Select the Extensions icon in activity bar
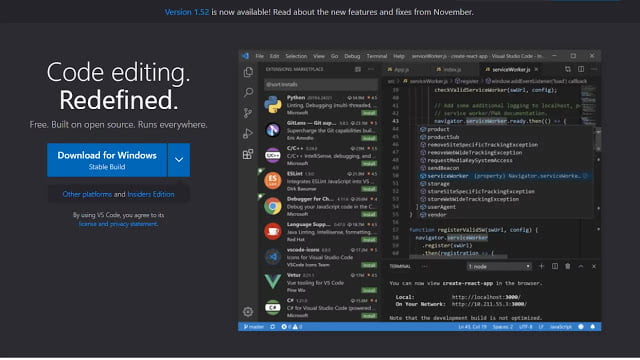 click(248, 154)
